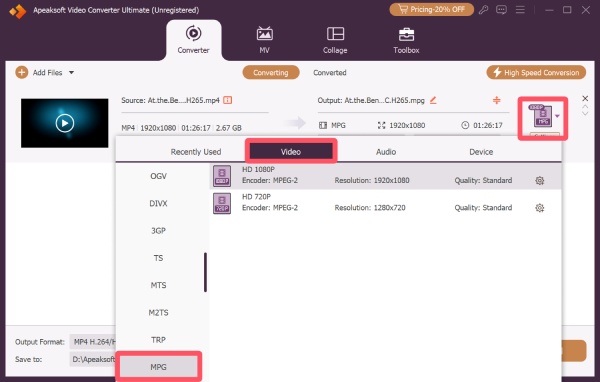Expand the Add Files dropdown arrow
The height and width of the screenshot is (382, 600).
click(72, 72)
